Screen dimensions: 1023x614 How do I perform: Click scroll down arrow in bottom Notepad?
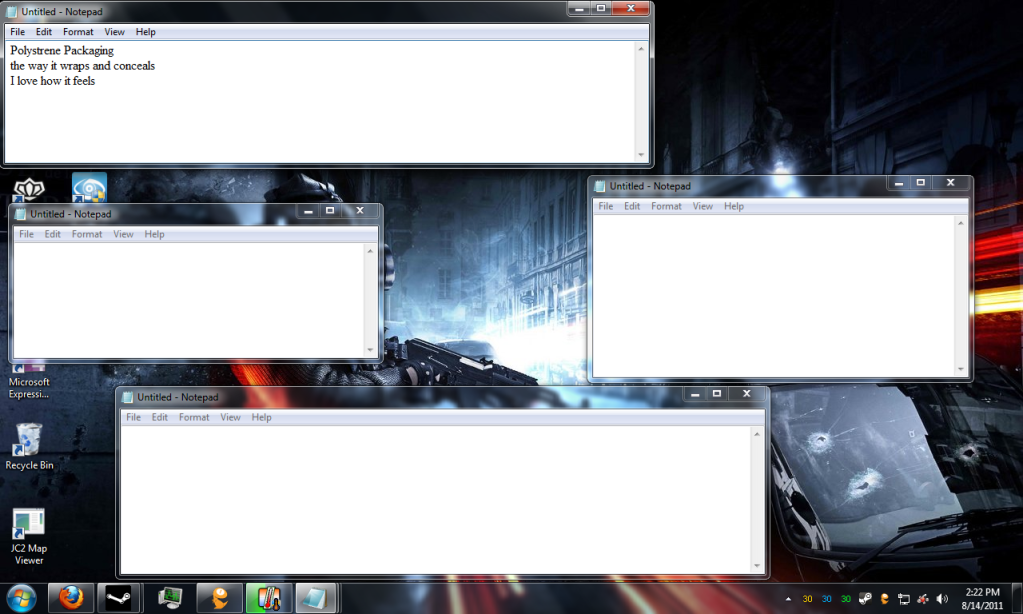tap(757, 566)
